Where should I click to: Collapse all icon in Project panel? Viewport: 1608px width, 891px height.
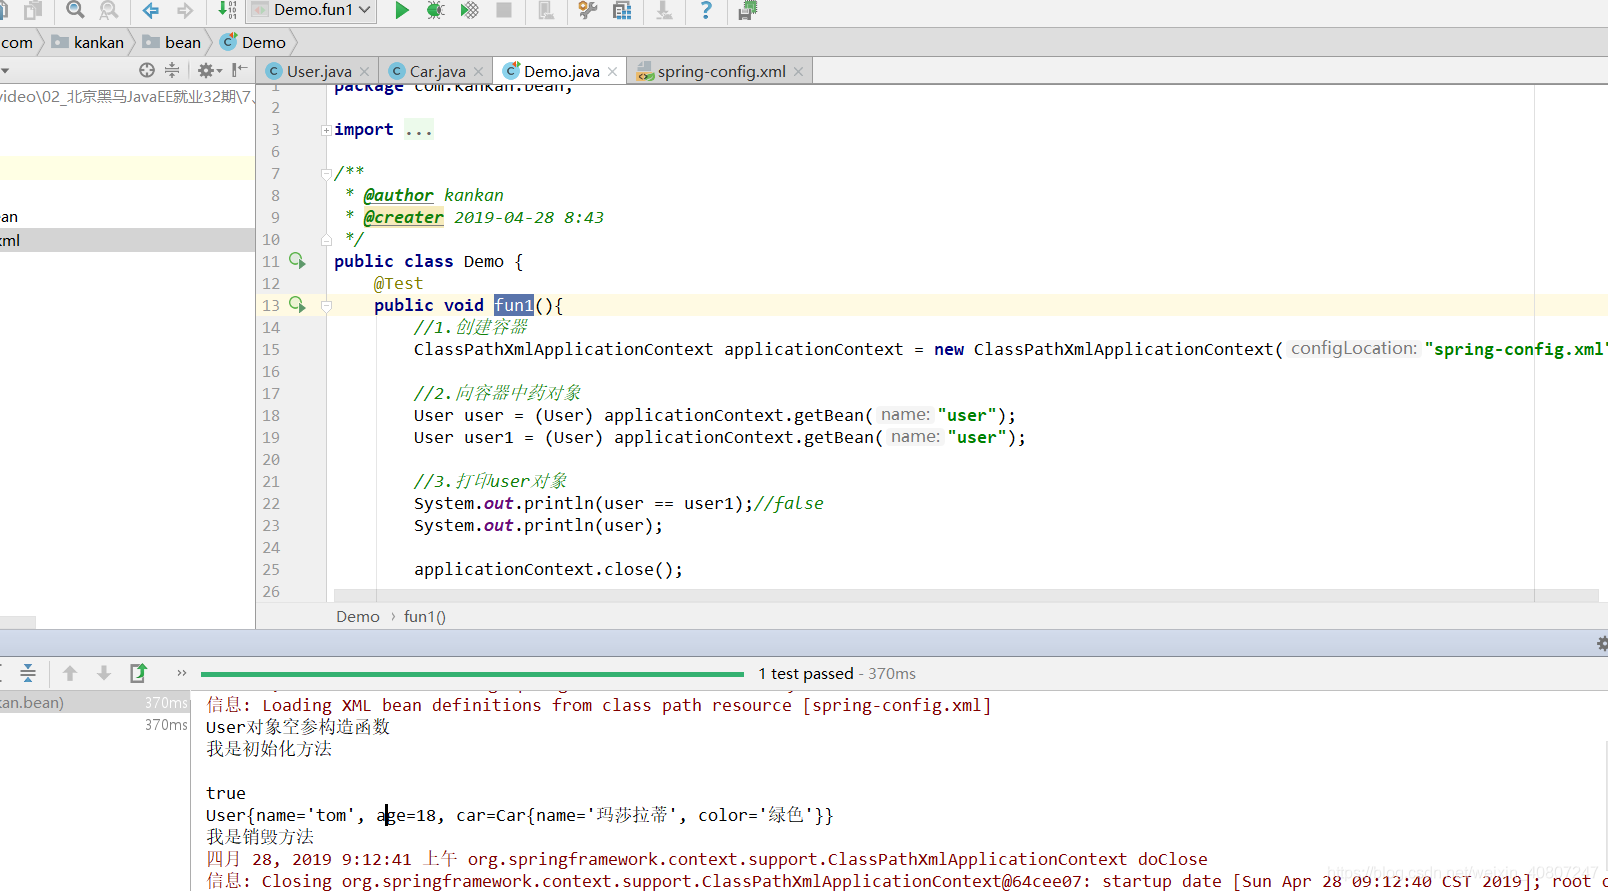[172, 70]
